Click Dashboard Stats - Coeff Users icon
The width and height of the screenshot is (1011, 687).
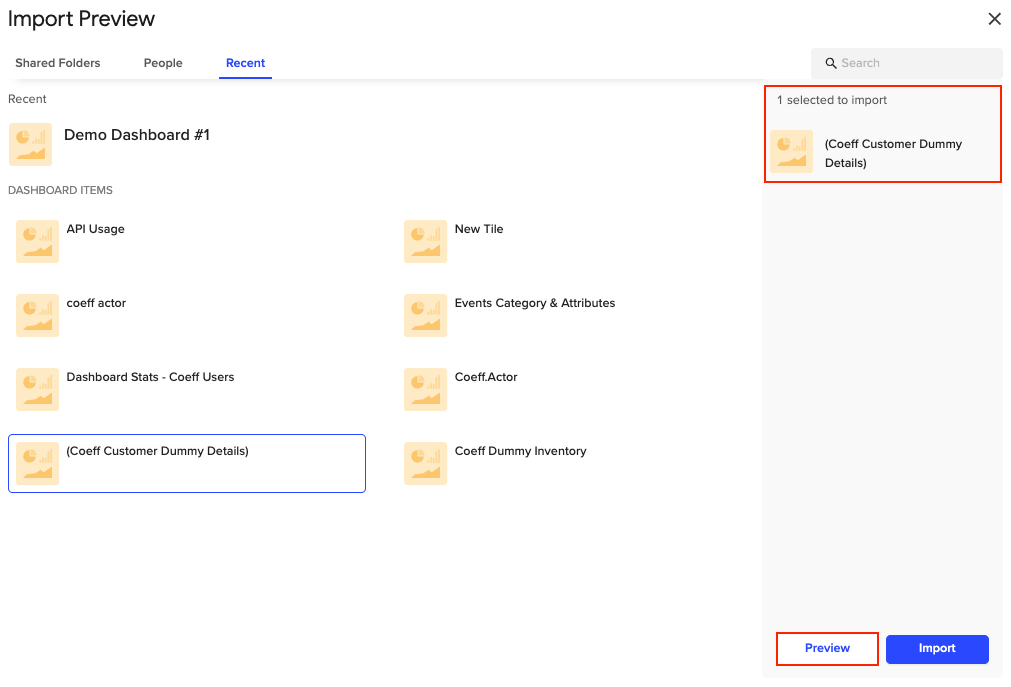coord(37,390)
